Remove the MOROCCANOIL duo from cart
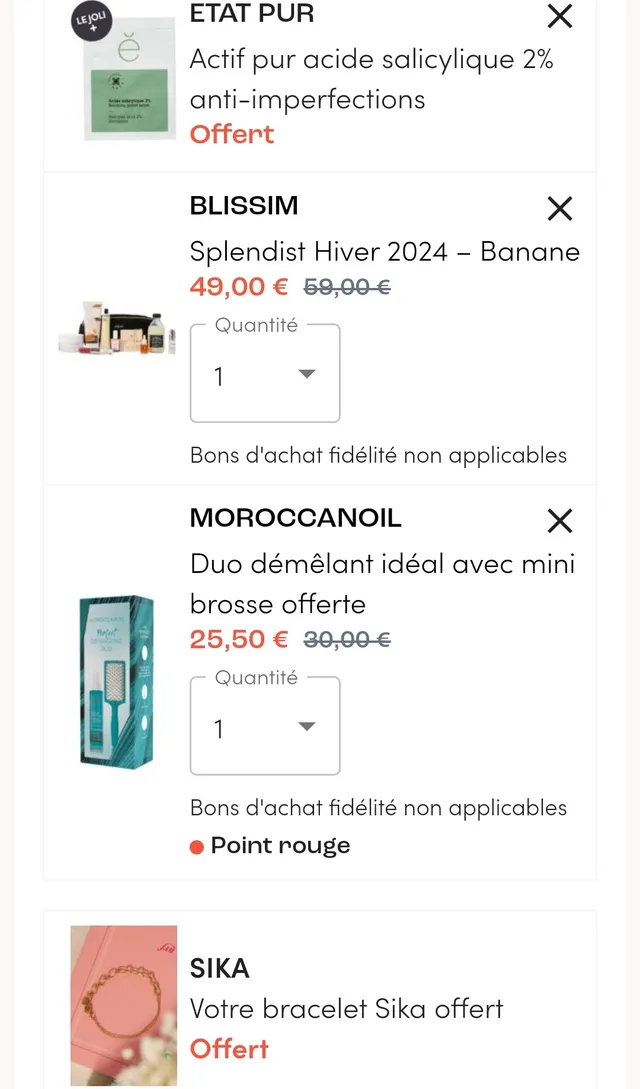 point(559,521)
